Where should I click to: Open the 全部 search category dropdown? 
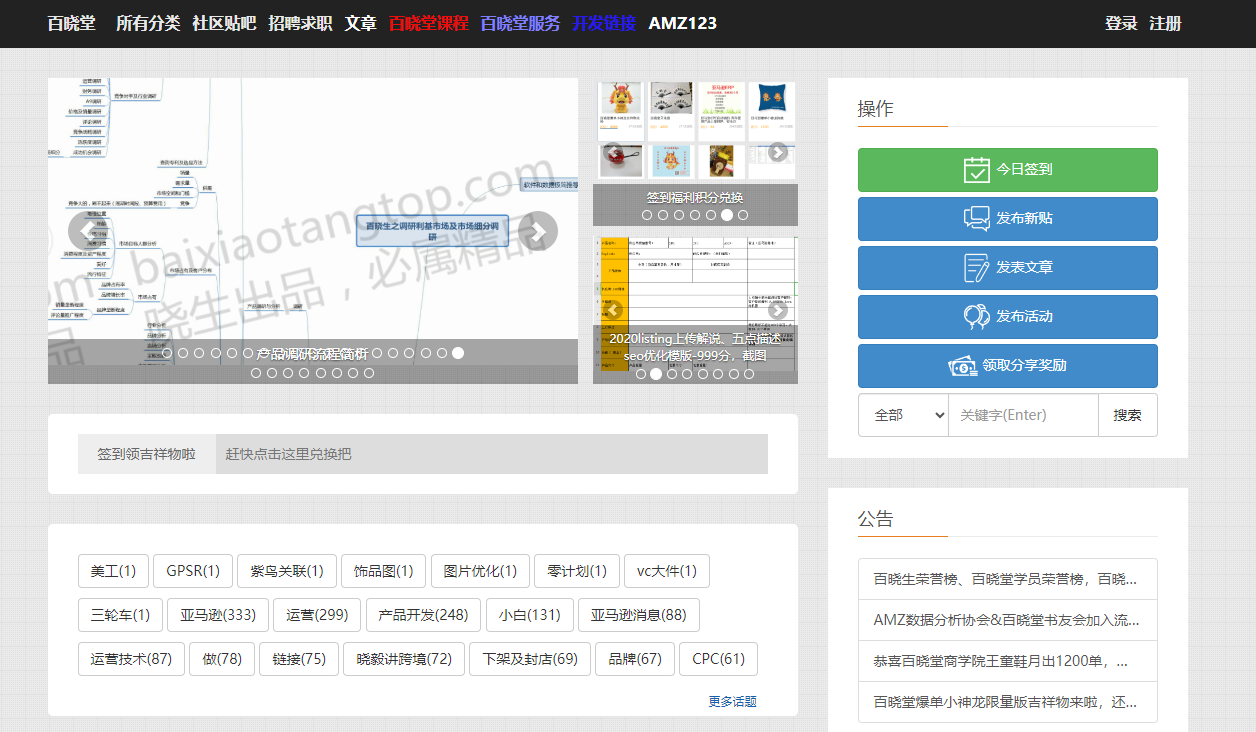pos(903,415)
